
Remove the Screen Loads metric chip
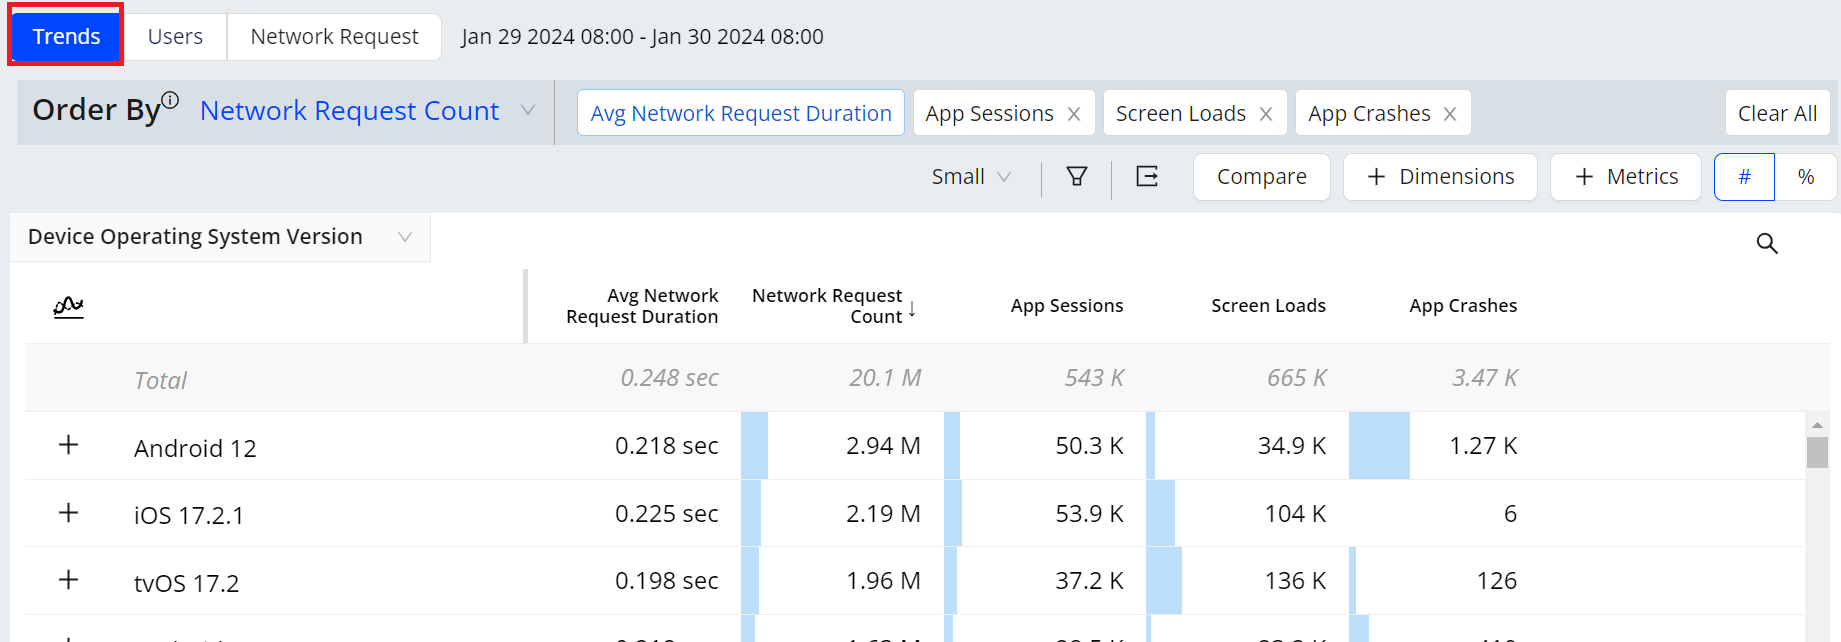[1266, 114]
